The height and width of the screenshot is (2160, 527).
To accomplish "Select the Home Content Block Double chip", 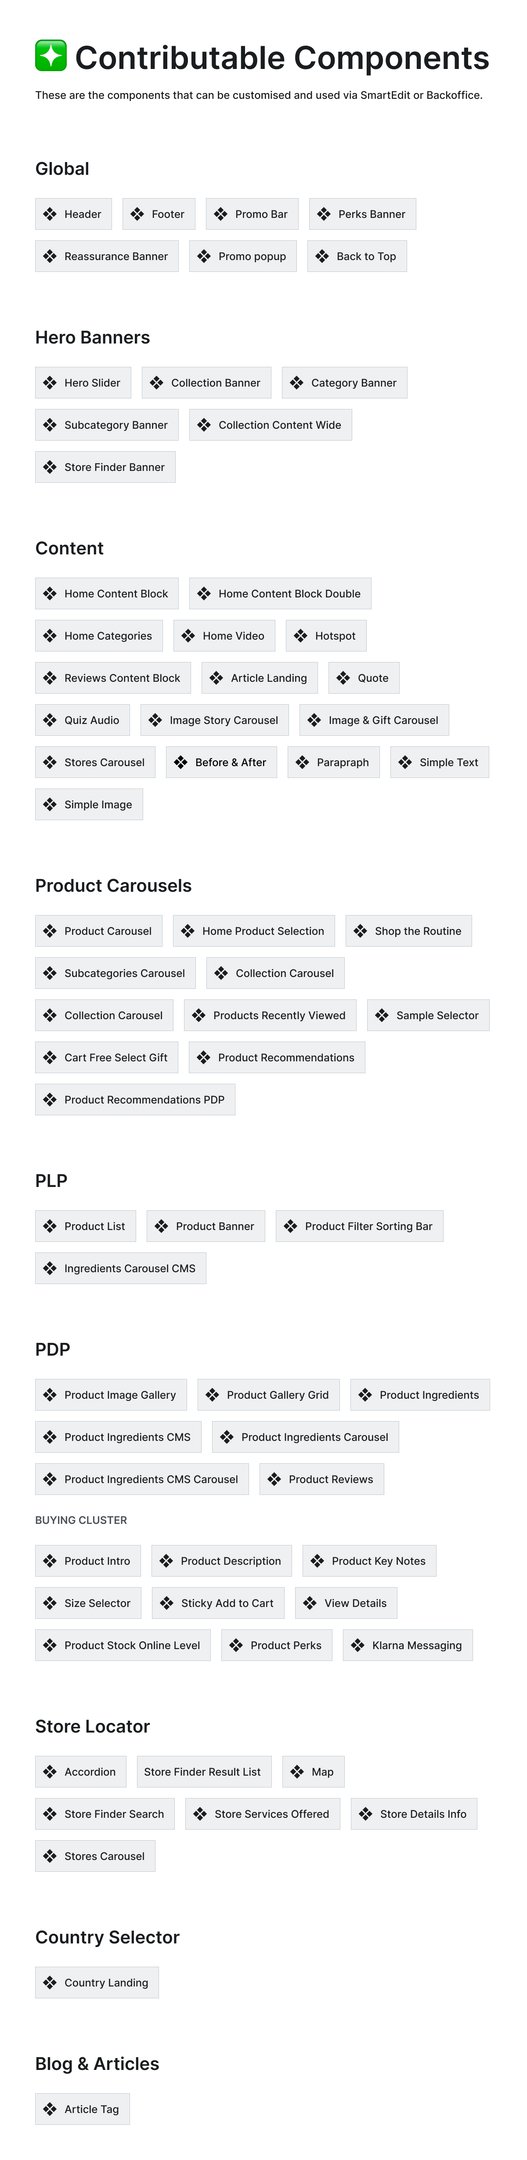I will click(x=280, y=594).
